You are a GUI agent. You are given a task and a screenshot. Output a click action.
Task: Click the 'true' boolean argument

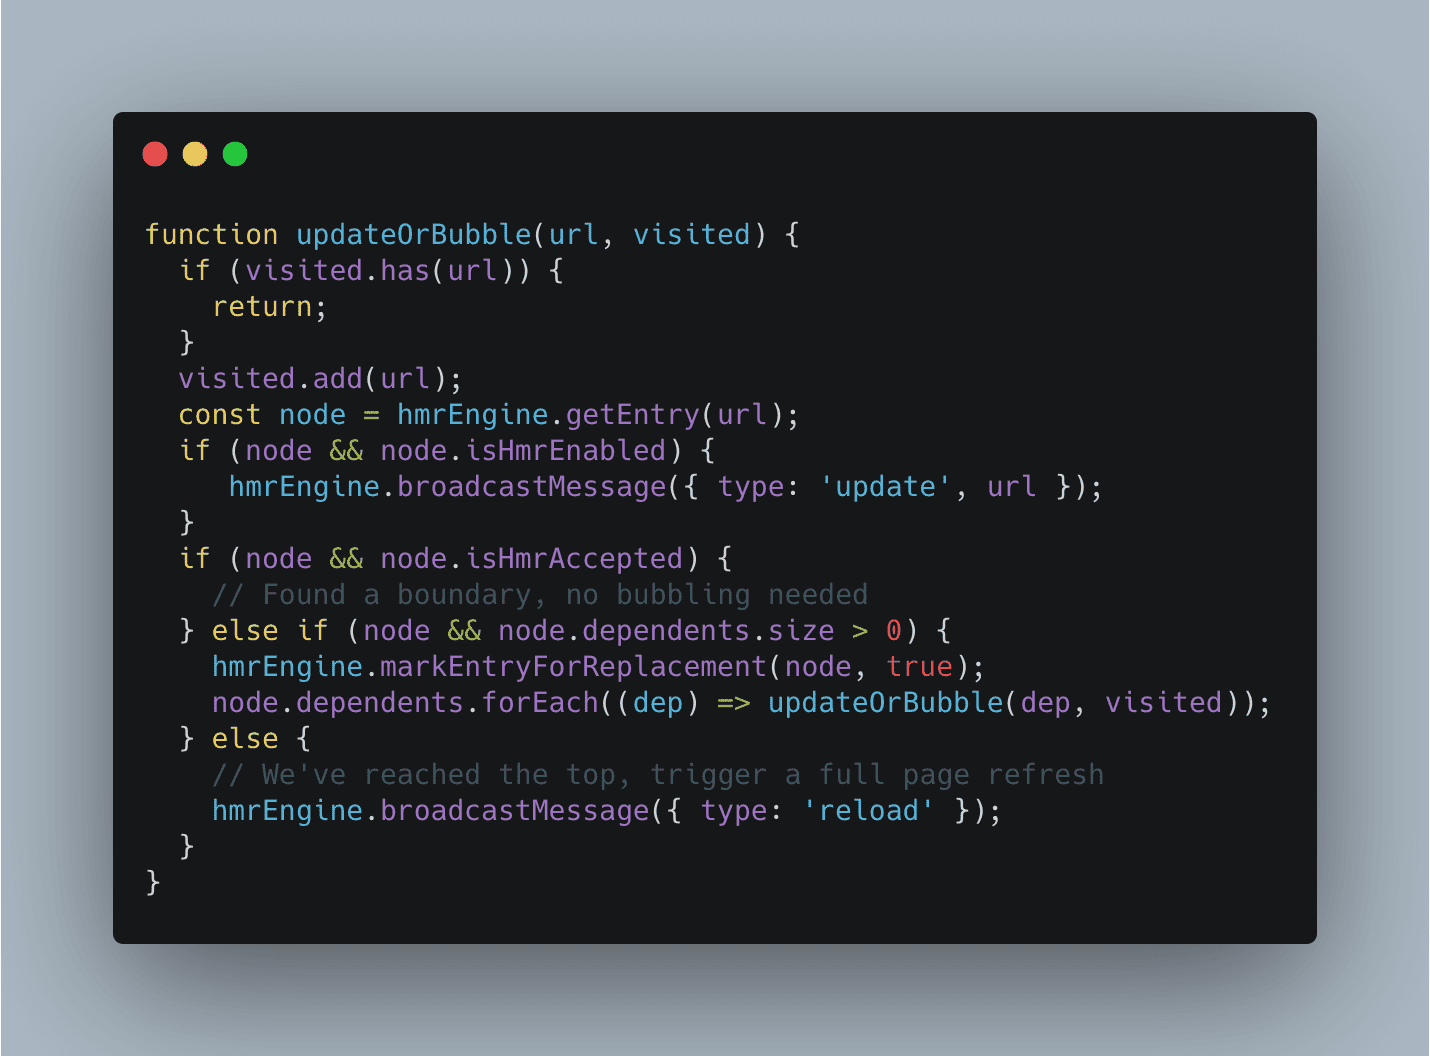919,667
